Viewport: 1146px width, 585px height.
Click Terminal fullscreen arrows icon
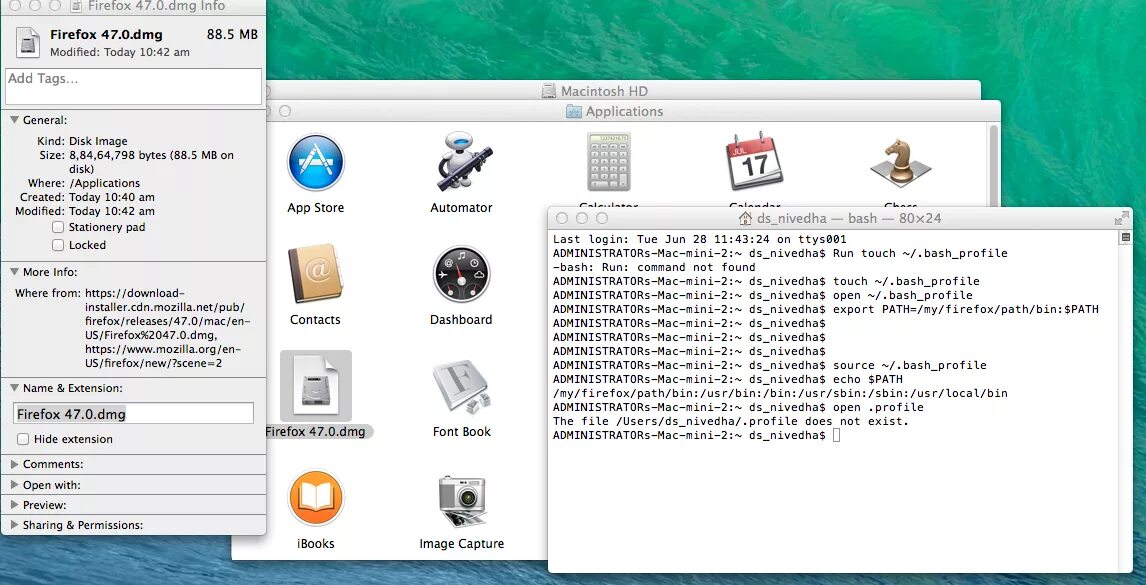(x=1121, y=219)
